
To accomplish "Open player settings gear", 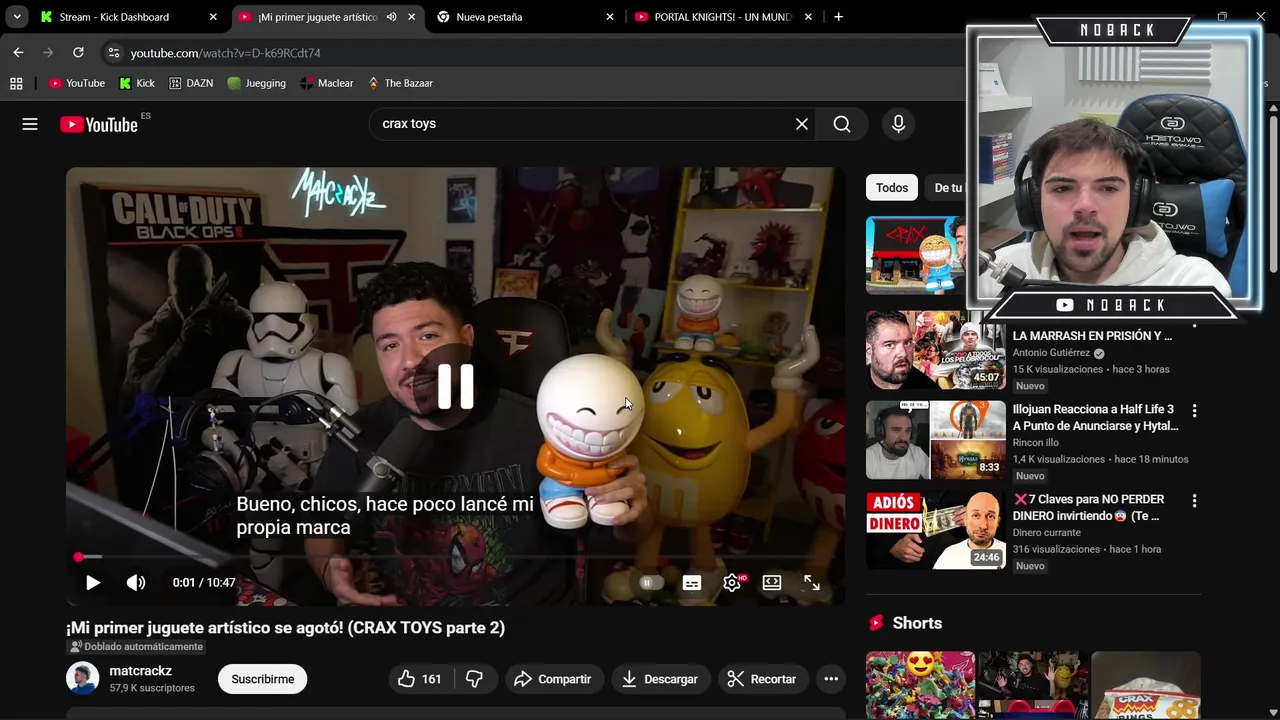I will (732, 583).
